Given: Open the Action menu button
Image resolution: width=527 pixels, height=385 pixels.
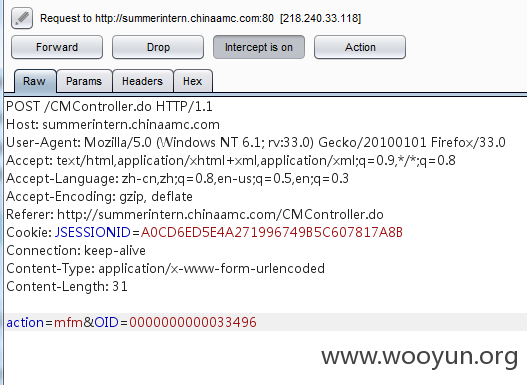Looking at the screenshot, I should (360, 47).
